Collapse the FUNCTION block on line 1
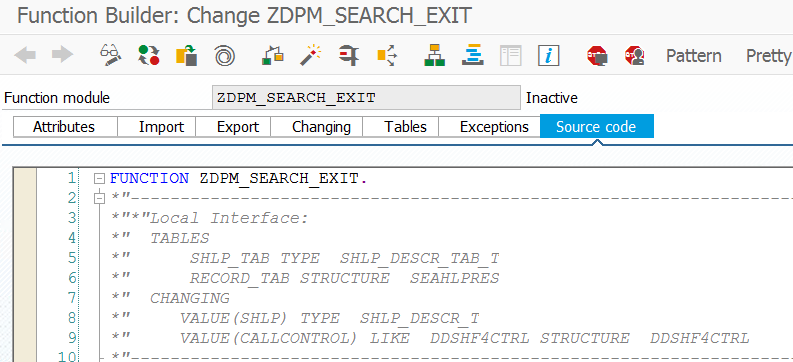The width and height of the screenshot is (793, 362). pos(100,178)
